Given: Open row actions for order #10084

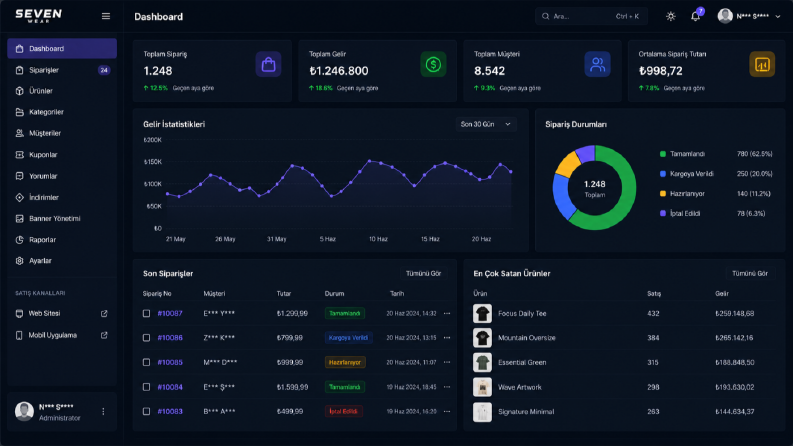Looking at the screenshot, I should [447, 387].
